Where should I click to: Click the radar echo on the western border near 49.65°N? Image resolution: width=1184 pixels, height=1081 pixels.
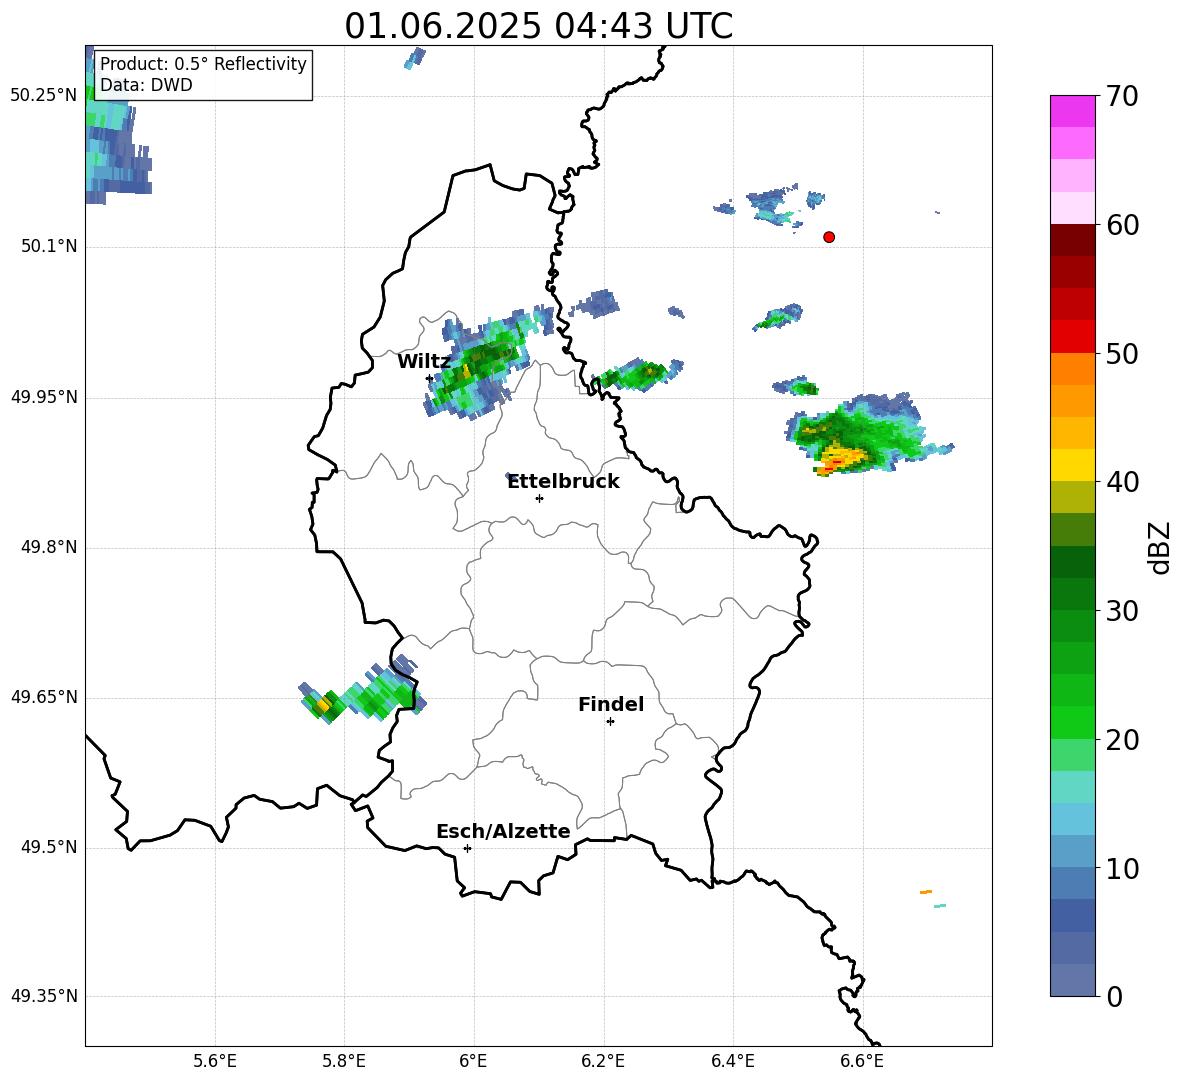click(362, 691)
